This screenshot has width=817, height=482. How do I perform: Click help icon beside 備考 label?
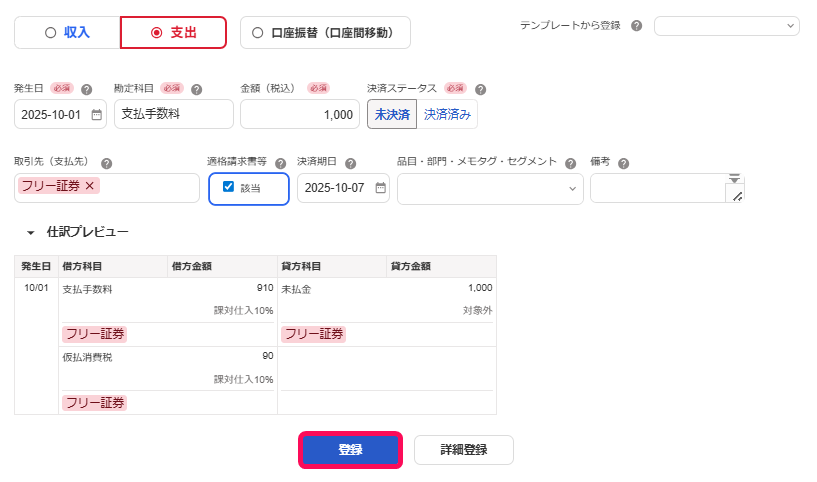coord(623,163)
